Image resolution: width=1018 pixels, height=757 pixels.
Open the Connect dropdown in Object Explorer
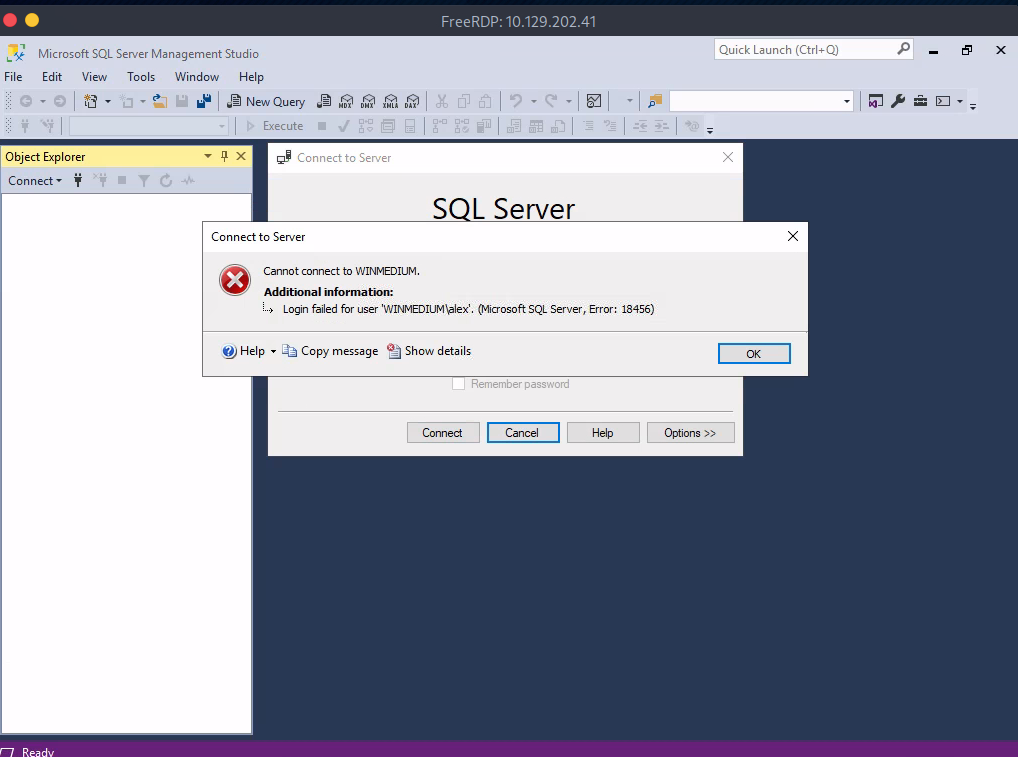click(x=35, y=180)
